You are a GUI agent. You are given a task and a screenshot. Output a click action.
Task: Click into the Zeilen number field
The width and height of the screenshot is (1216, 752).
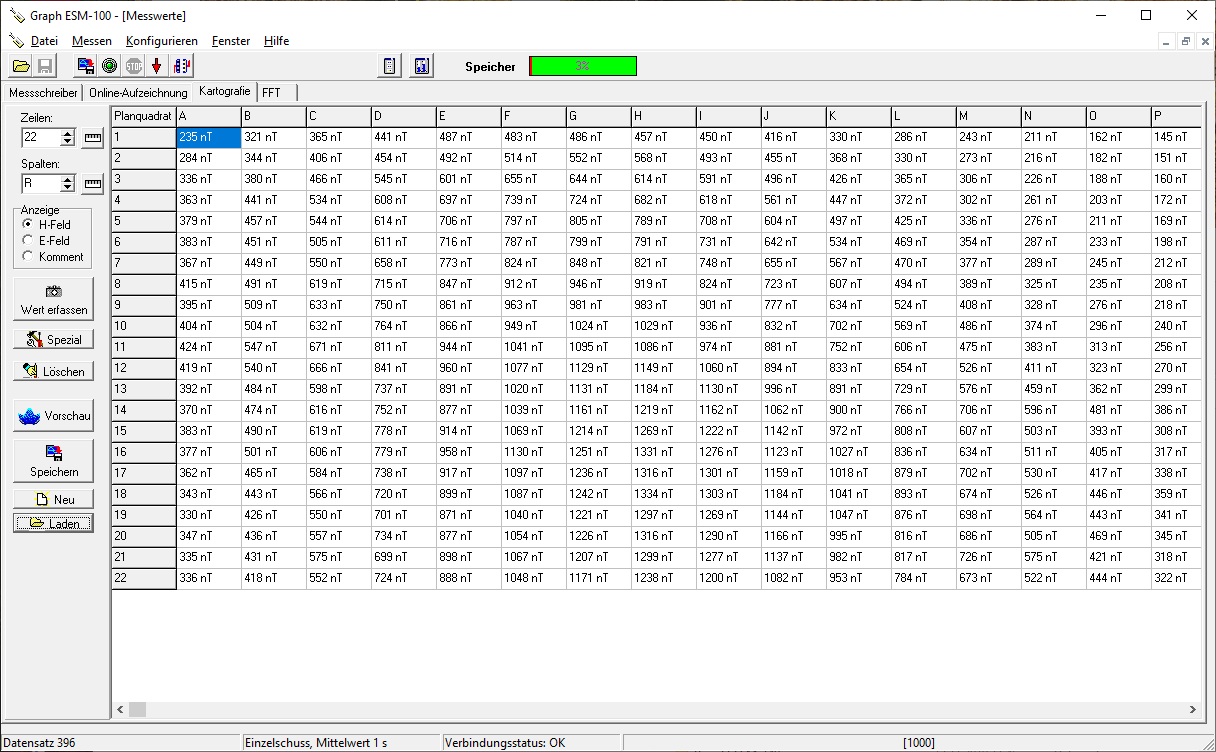pos(42,138)
